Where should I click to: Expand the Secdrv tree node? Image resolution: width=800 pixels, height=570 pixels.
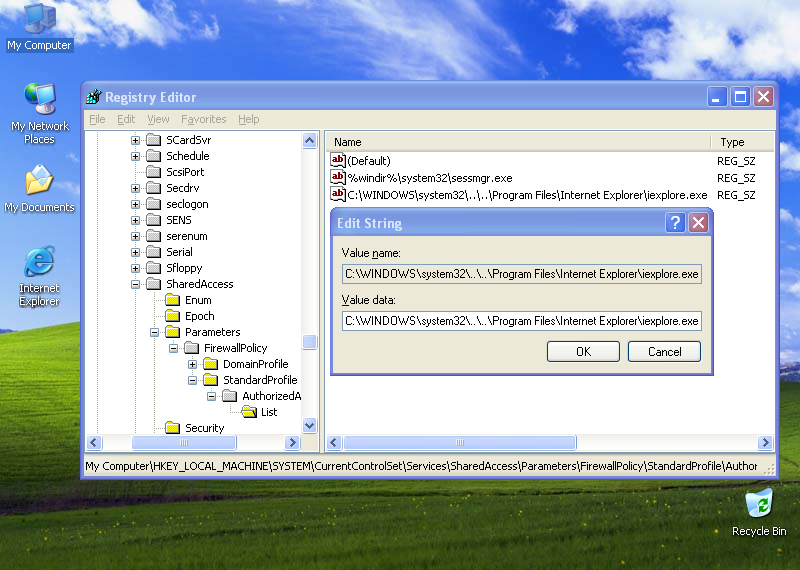[135, 188]
